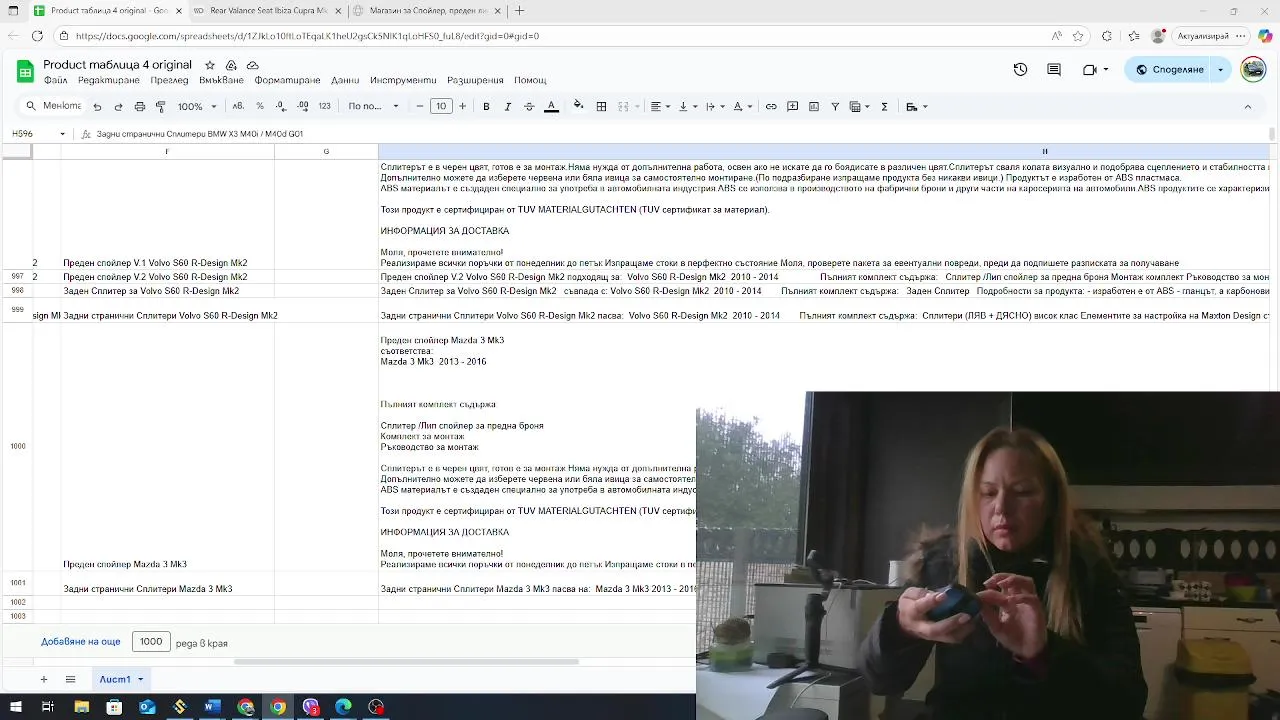Open the Файл menu
The image size is (1280, 720).
(55, 80)
